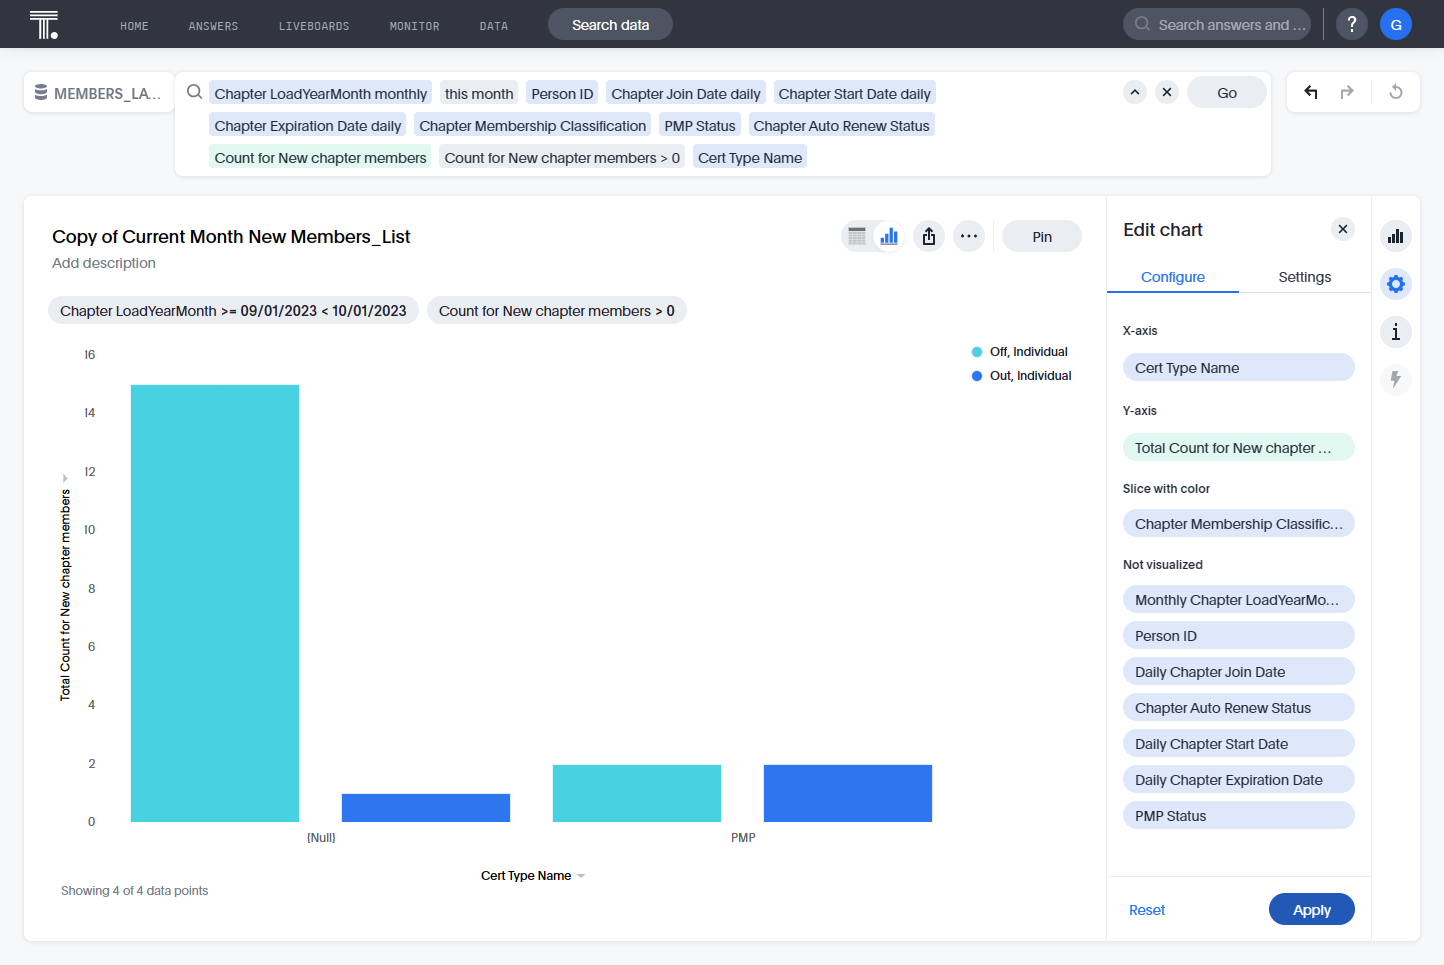Image resolution: width=1444 pixels, height=965 pixels.
Task: Switch to chart view
Action: pyautogui.click(x=889, y=236)
